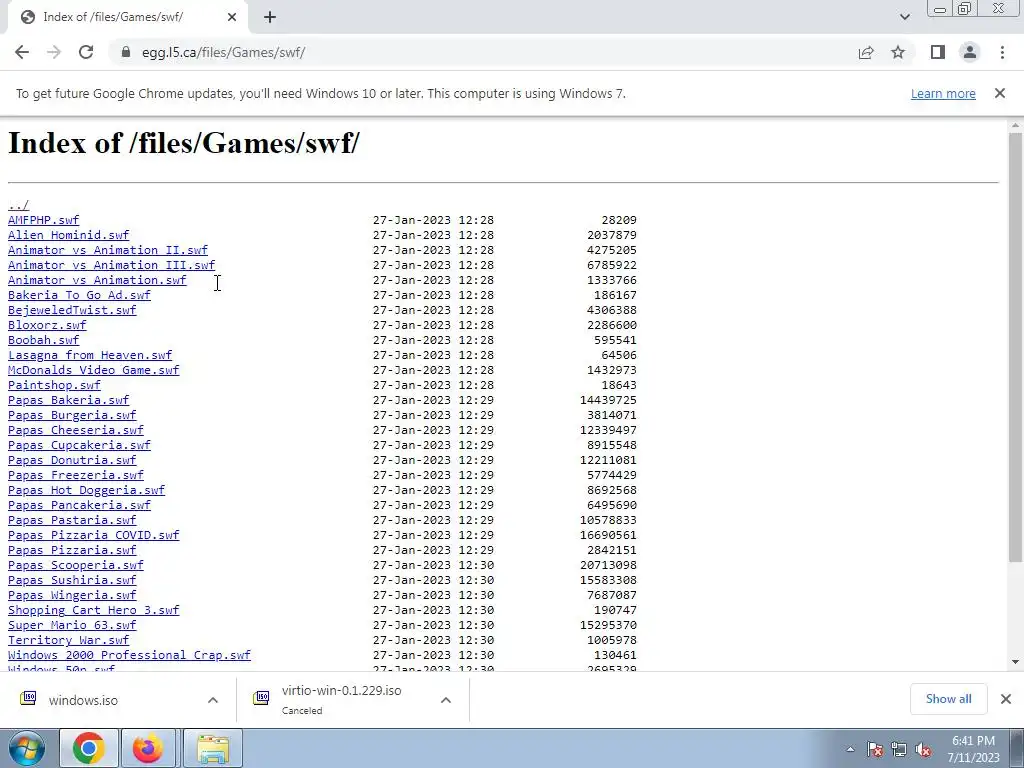Open Super Mario 63.swf link

click(x=72, y=626)
